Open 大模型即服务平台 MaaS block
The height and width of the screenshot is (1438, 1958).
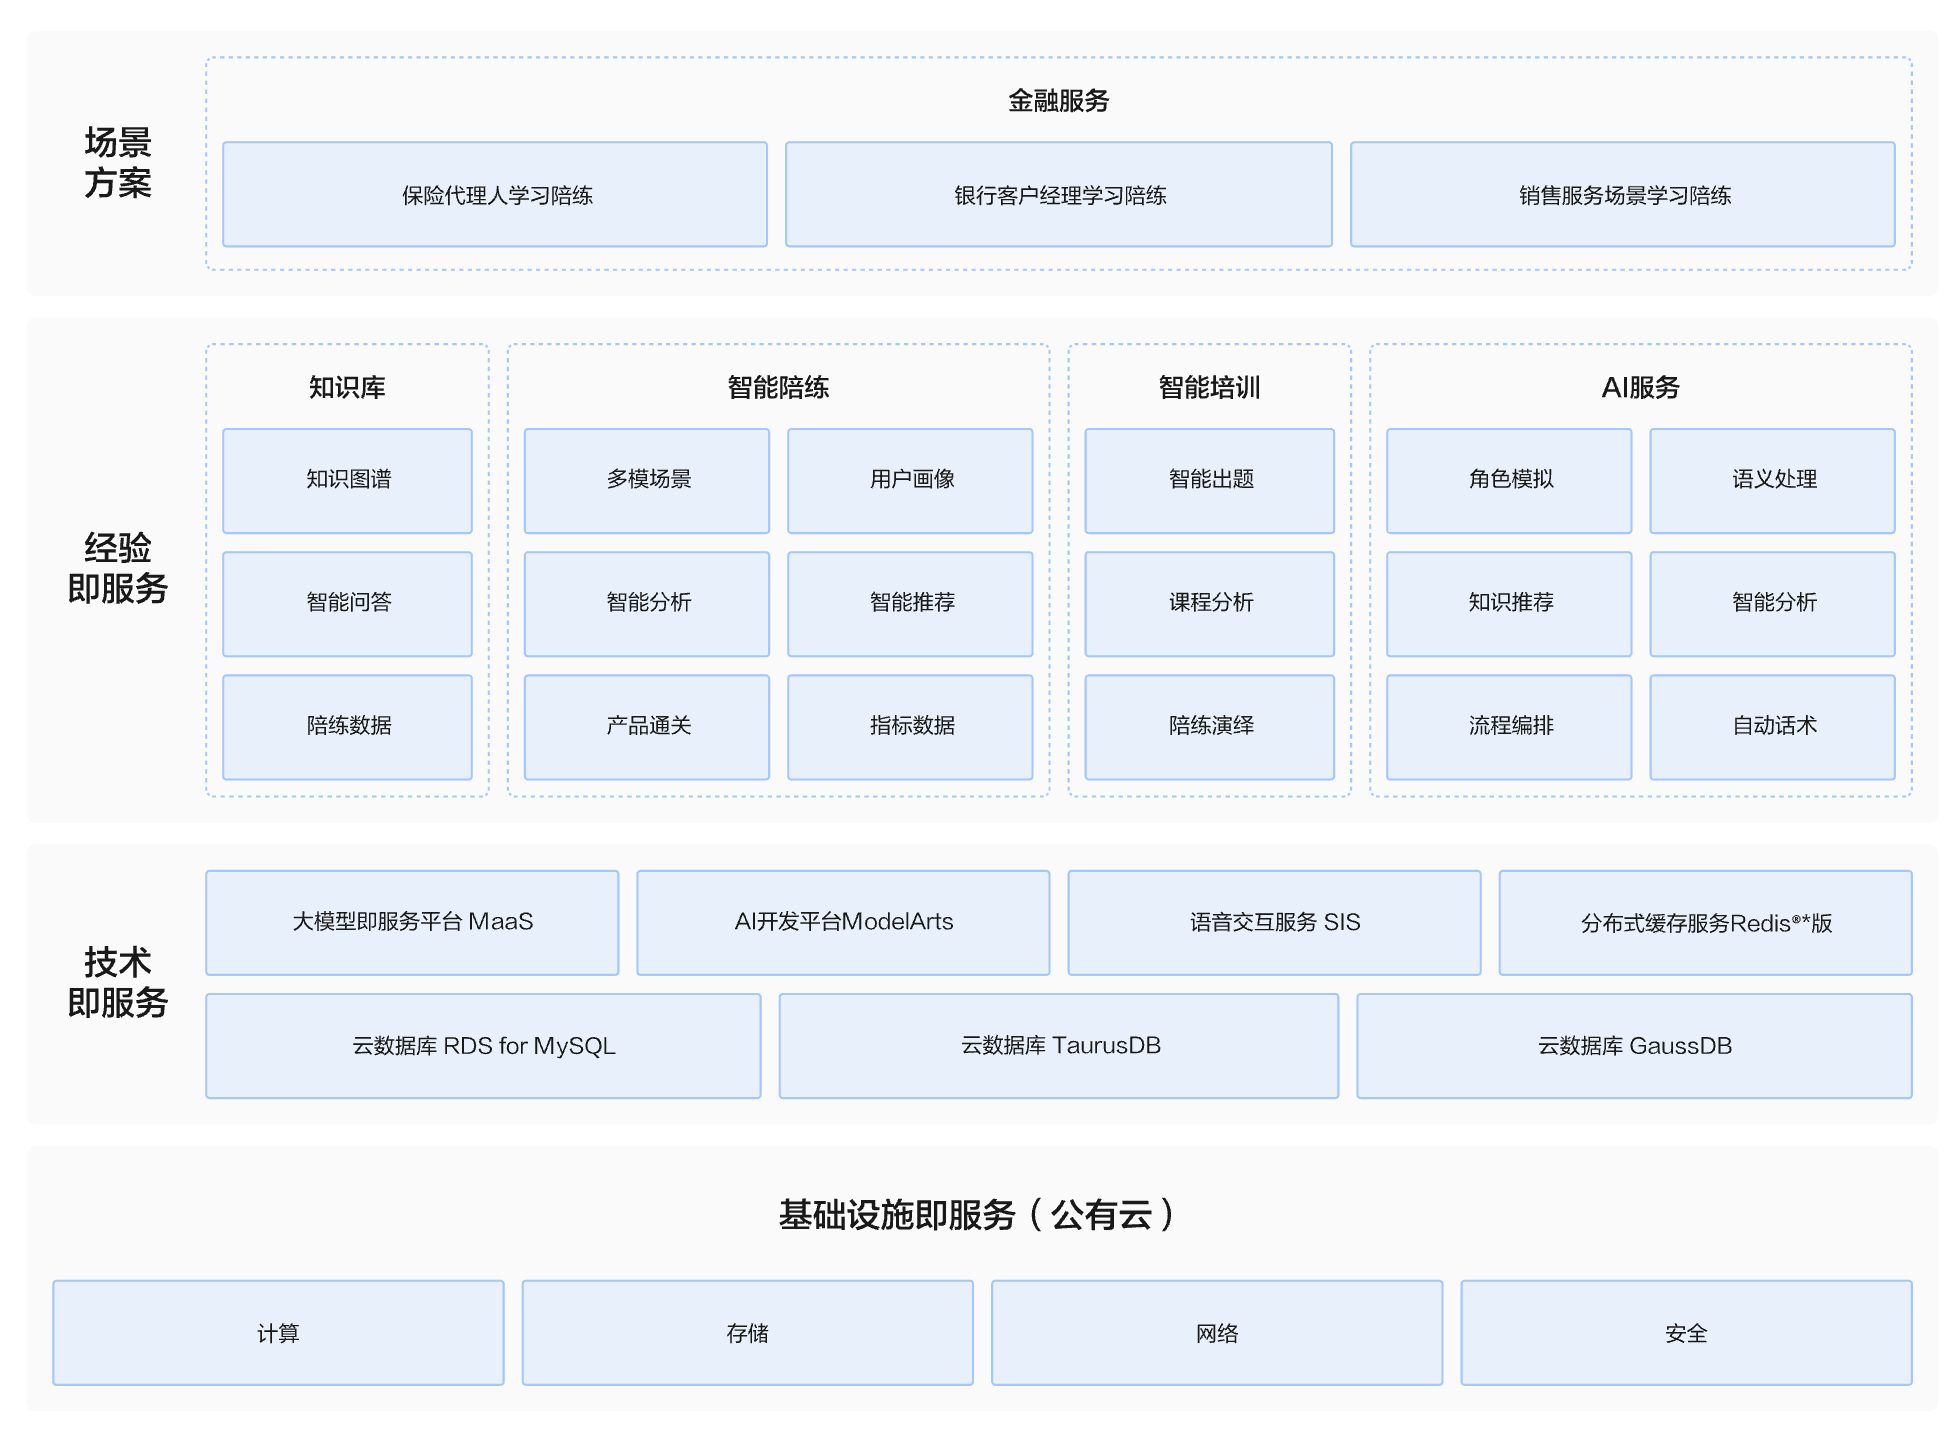tap(412, 922)
